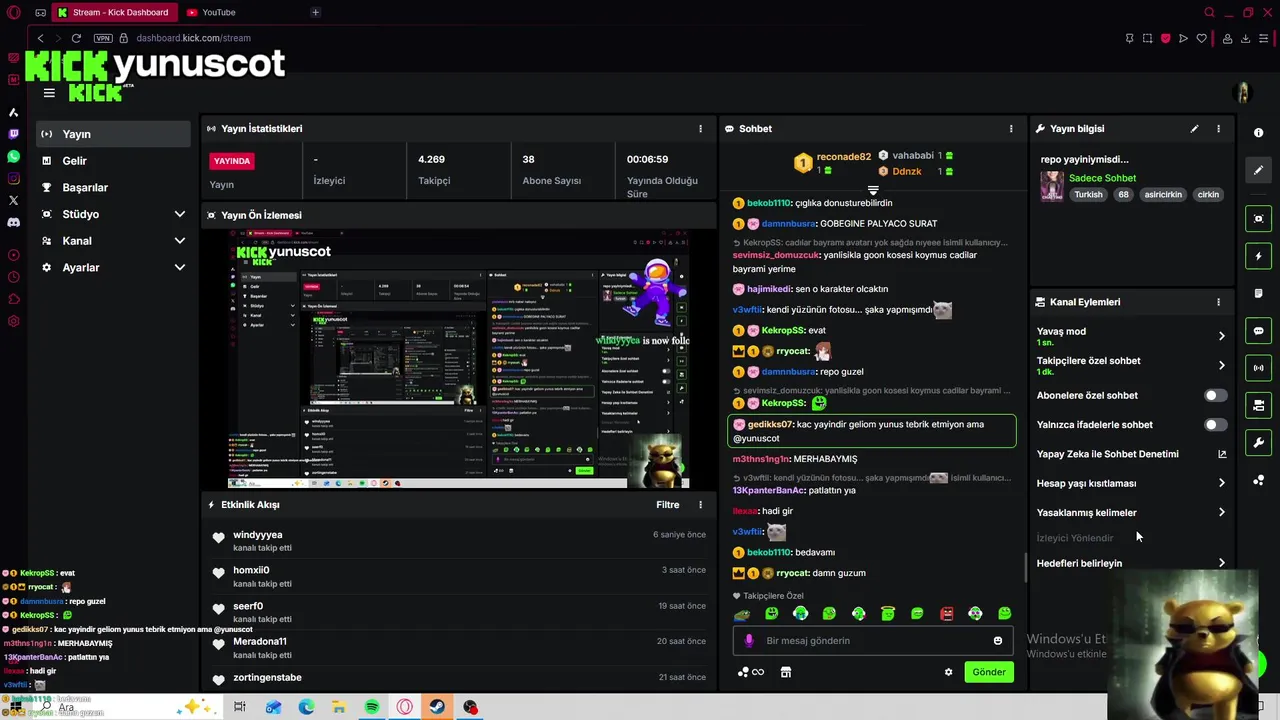Toggle stream stats broadcast icon in right toolbar
Image resolution: width=1280 pixels, height=720 pixels.
1258,368
